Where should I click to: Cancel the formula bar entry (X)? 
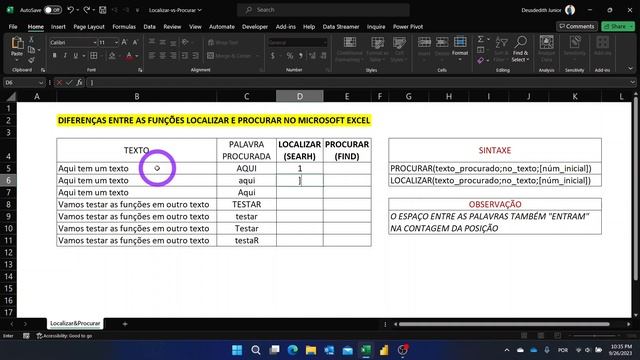[59, 82]
